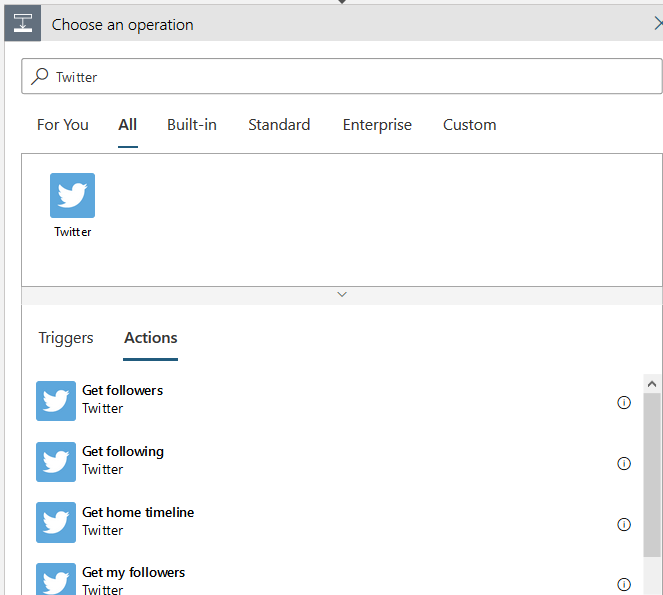Click the Get following Twitter icon

click(x=56, y=462)
